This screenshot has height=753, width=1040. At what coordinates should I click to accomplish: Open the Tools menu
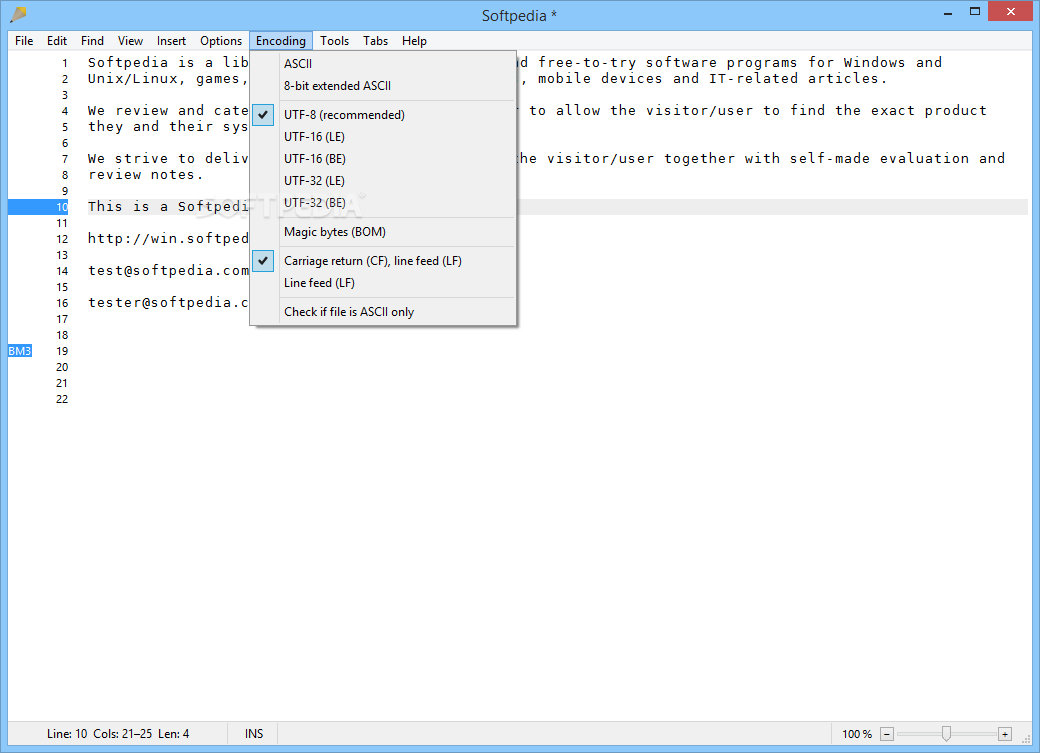334,41
